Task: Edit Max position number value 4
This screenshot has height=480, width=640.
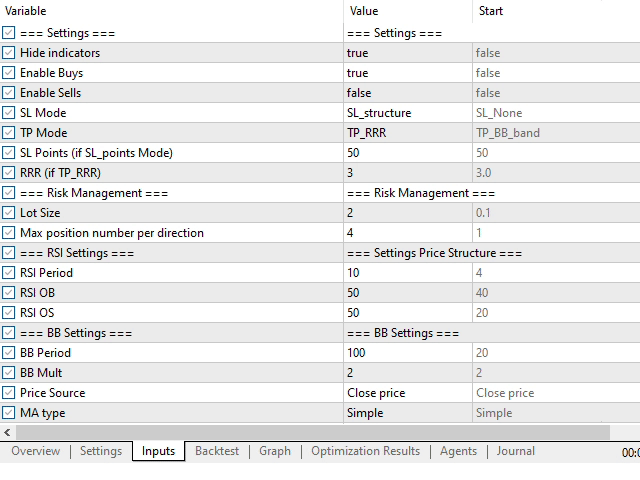Action: click(x=408, y=233)
